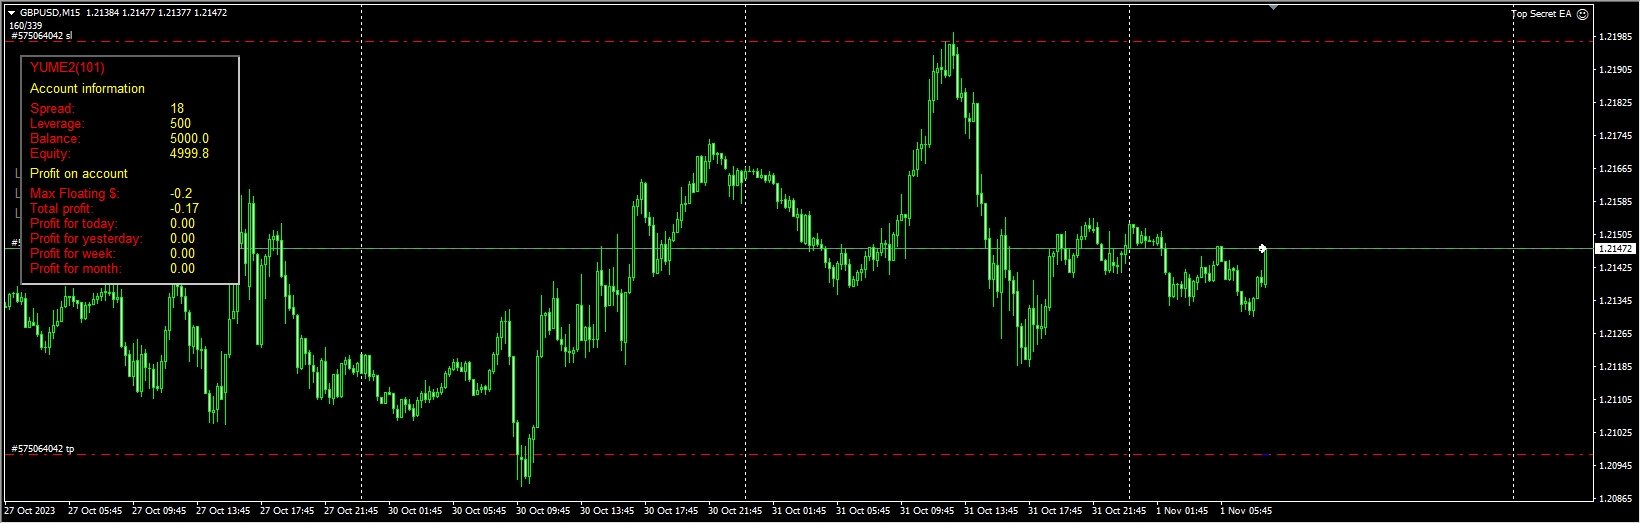The width and height of the screenshot is (1641, 524).
Task: Click the 1.21585 price scale label
Action: point(1616,202)
